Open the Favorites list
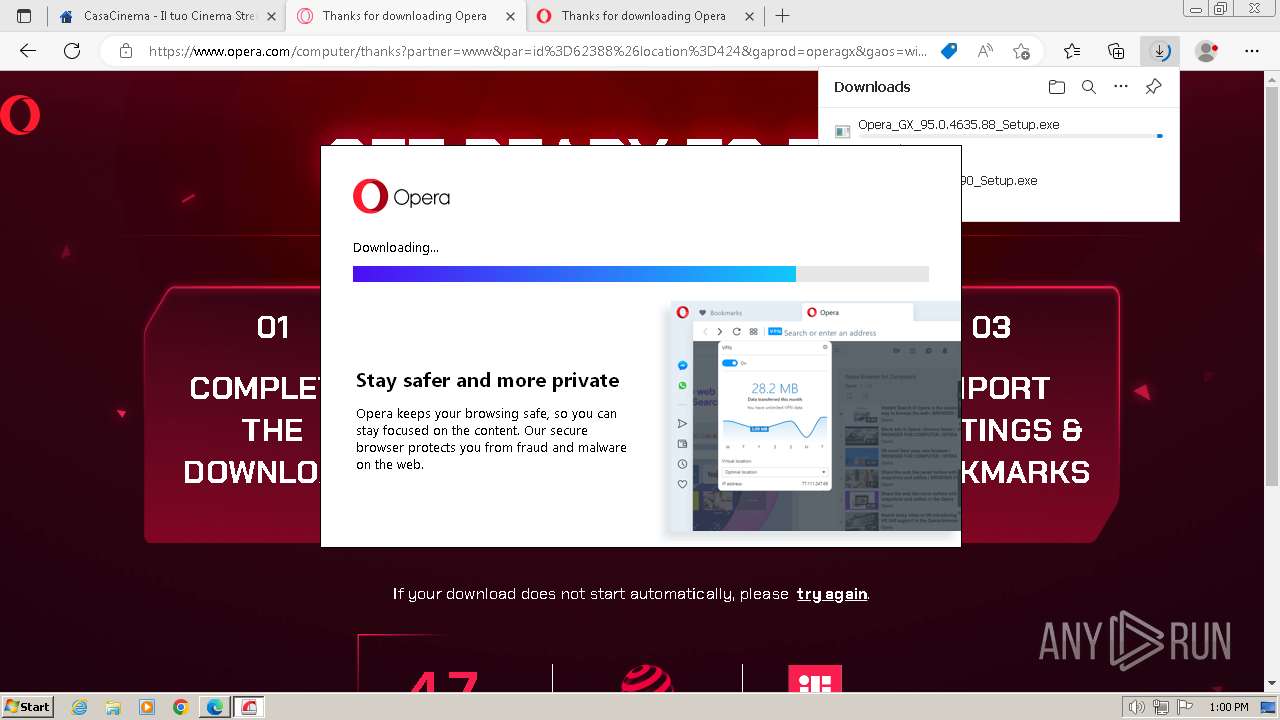 (1072, 51)
